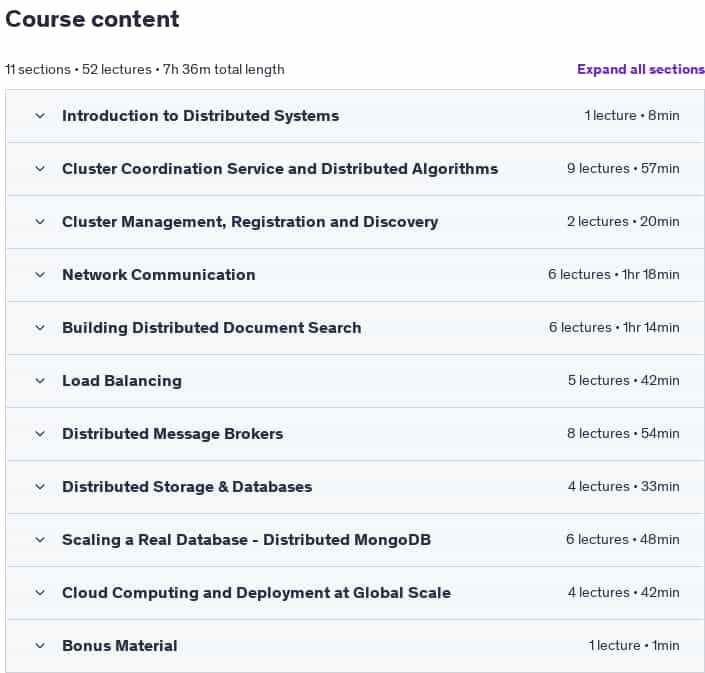Screen dimensions: 705x673
Task: Click '4 lectures • 42min' in Cloud Computing row
Action: (624, 592)
